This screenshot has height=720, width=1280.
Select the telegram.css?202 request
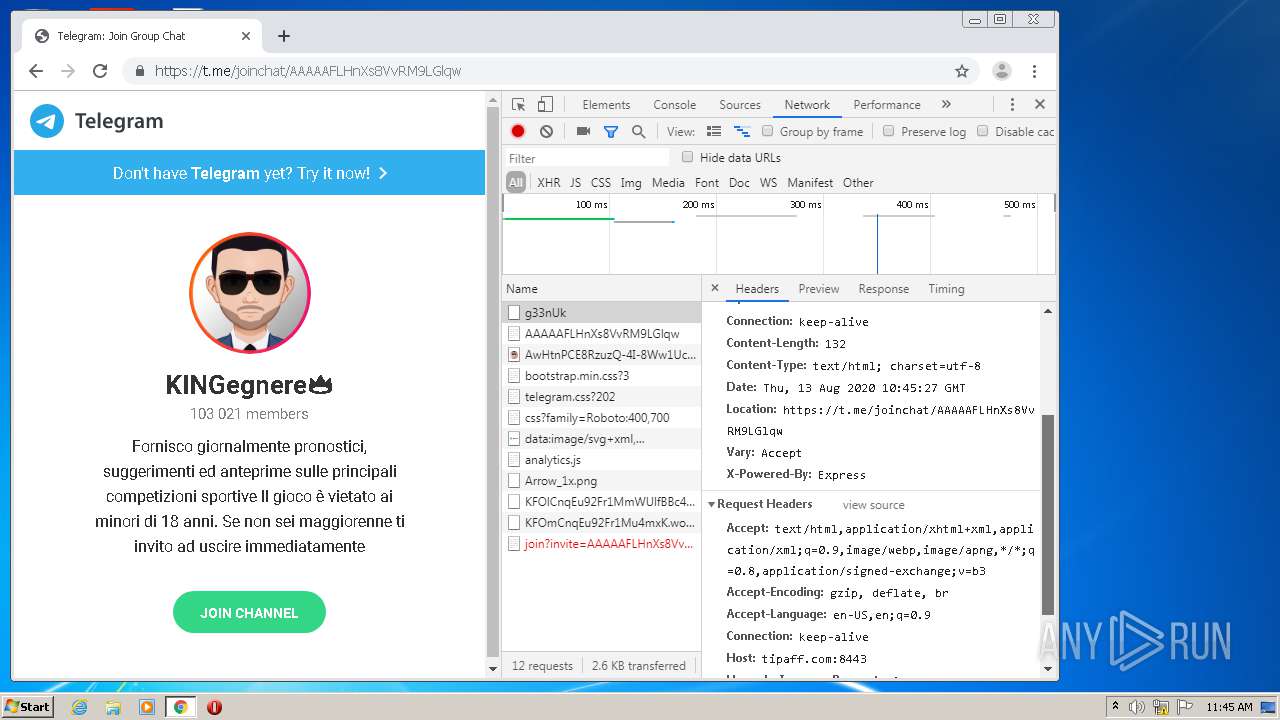602,397
